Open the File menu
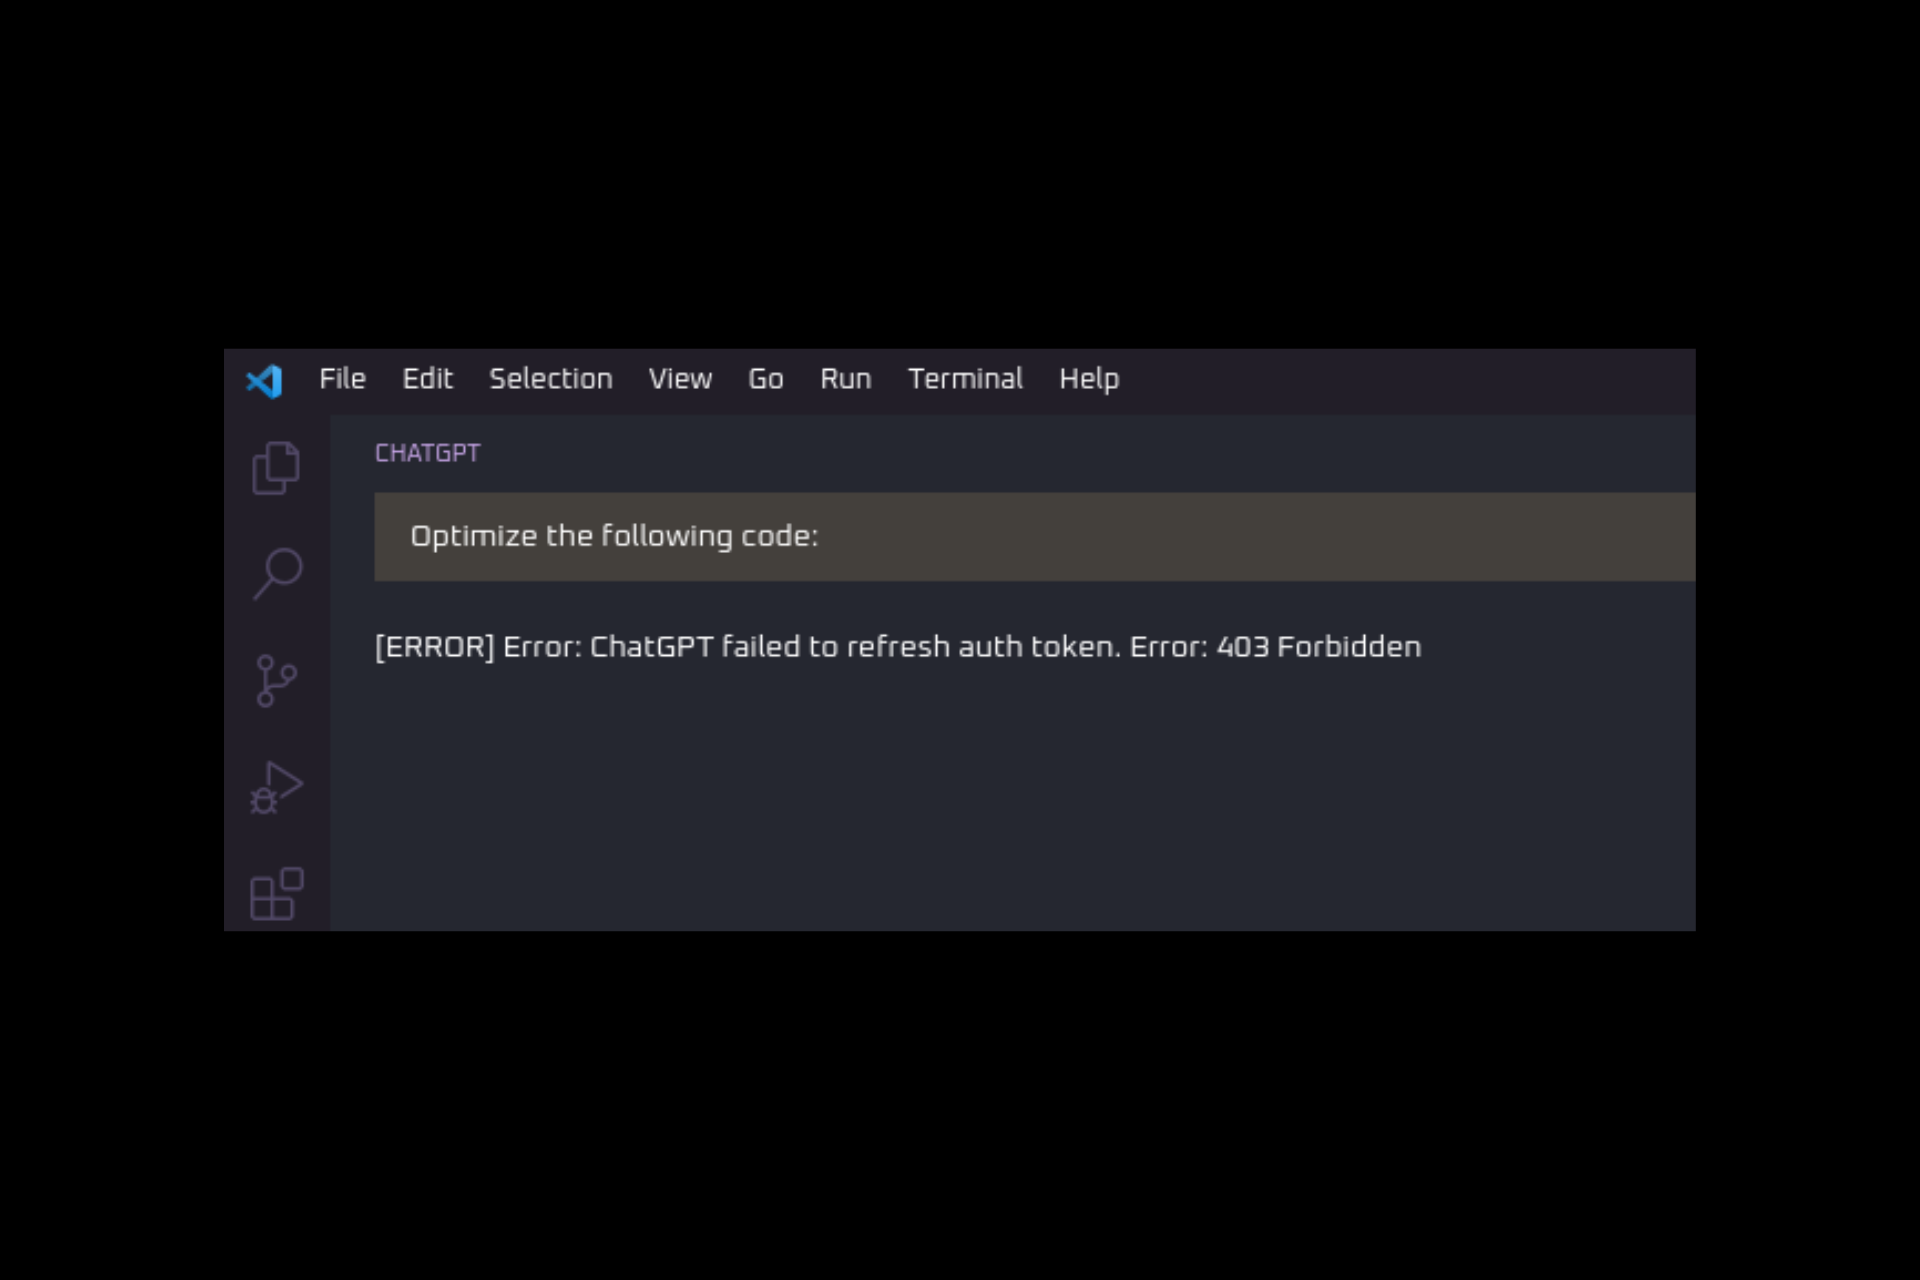 [341, 379]
